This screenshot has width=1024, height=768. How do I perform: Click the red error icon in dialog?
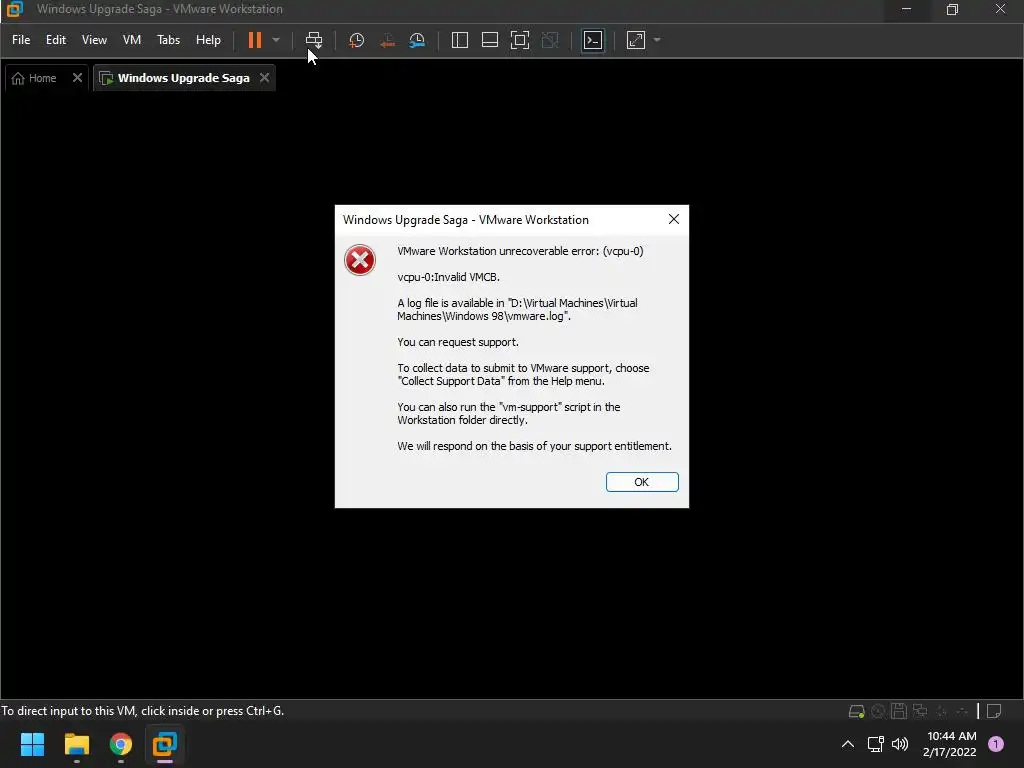click(360, 260)
